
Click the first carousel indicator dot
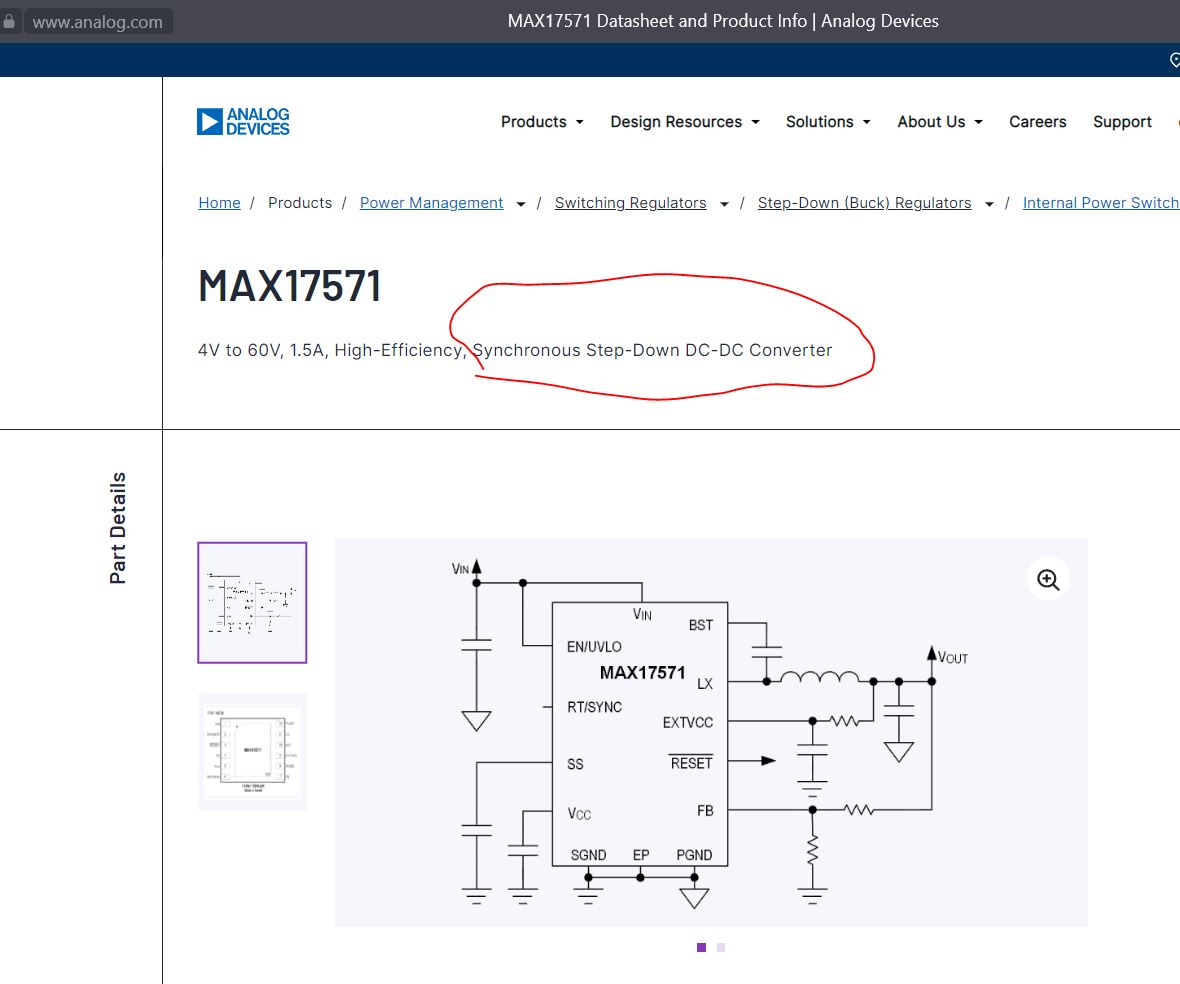[701, 947]
